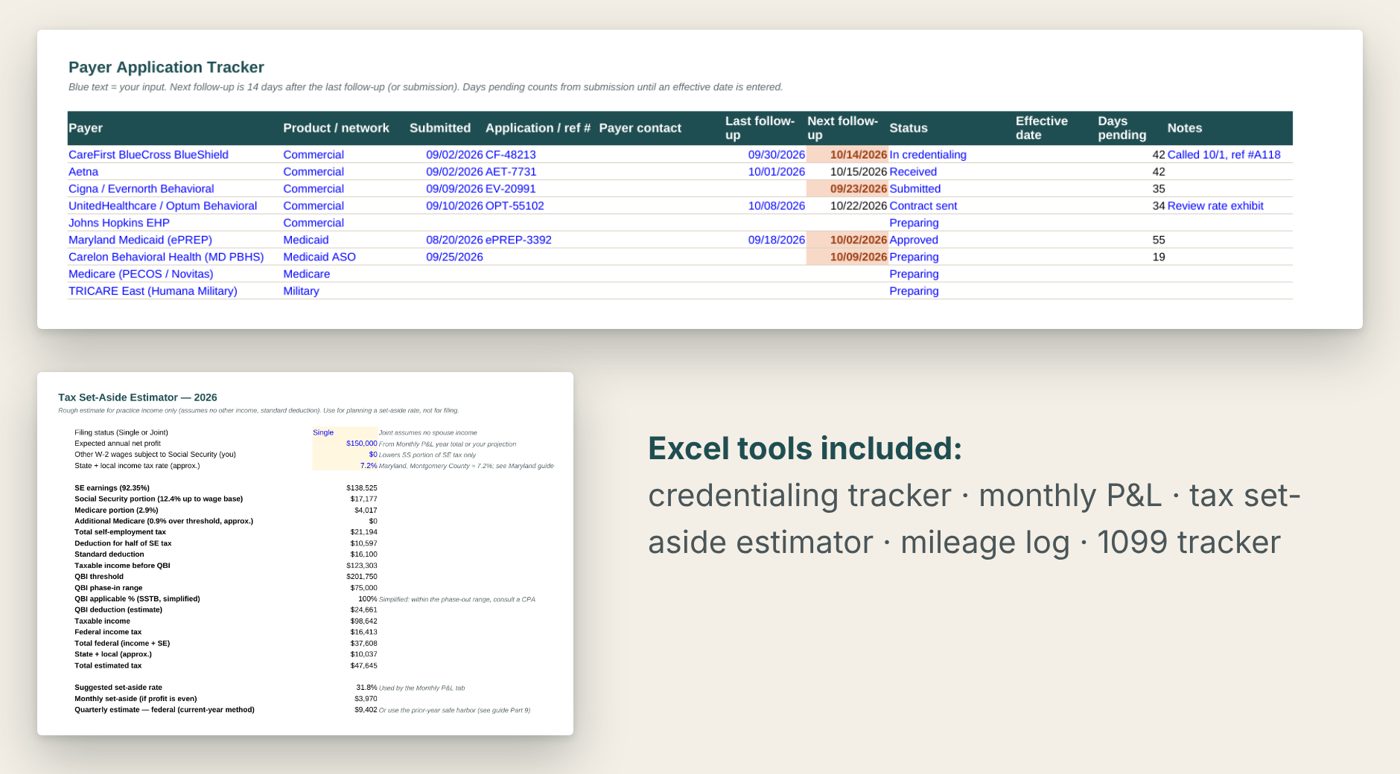Click the Payer Application Tracker title

pos(166,67)
